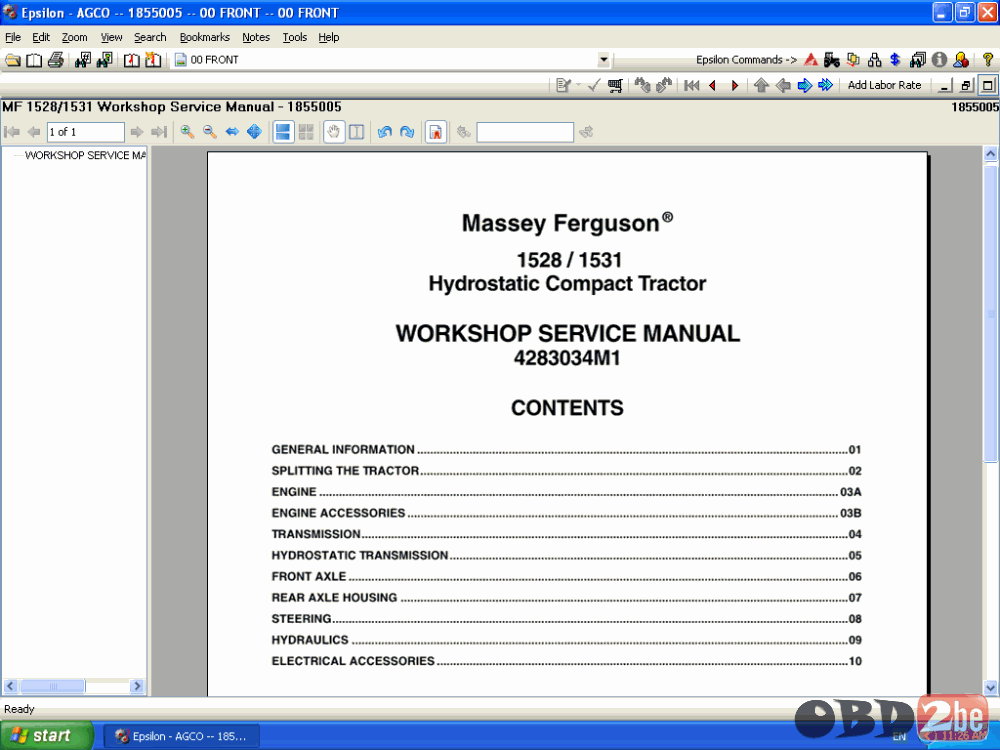This screenshot has width=1000, height=750.
Task: Open dropdown arrow next to notepad icon
Action: tap(578, 85)
